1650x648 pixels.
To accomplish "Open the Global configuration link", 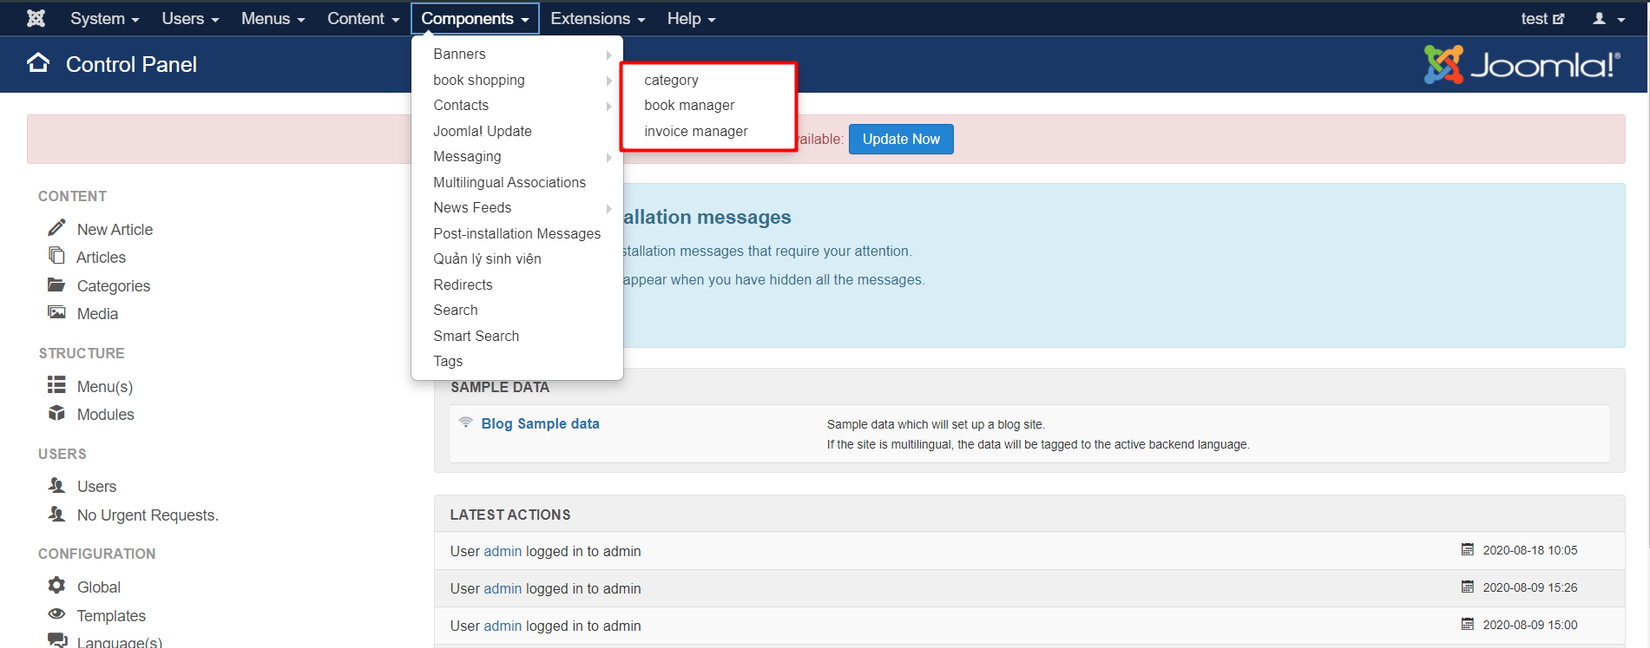I will point(99,587).
